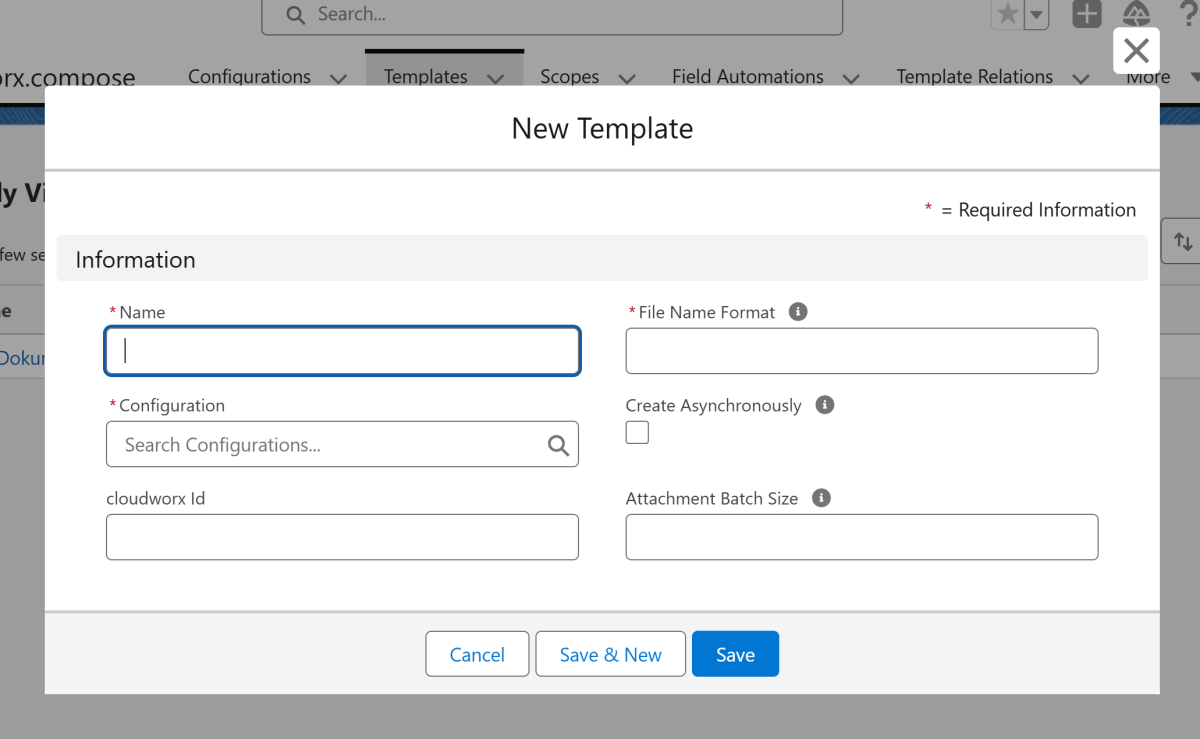Viewport: 1200px width, 739px height.
Task: Expand the Scopes tab chevron
Action: click(626, 78)
